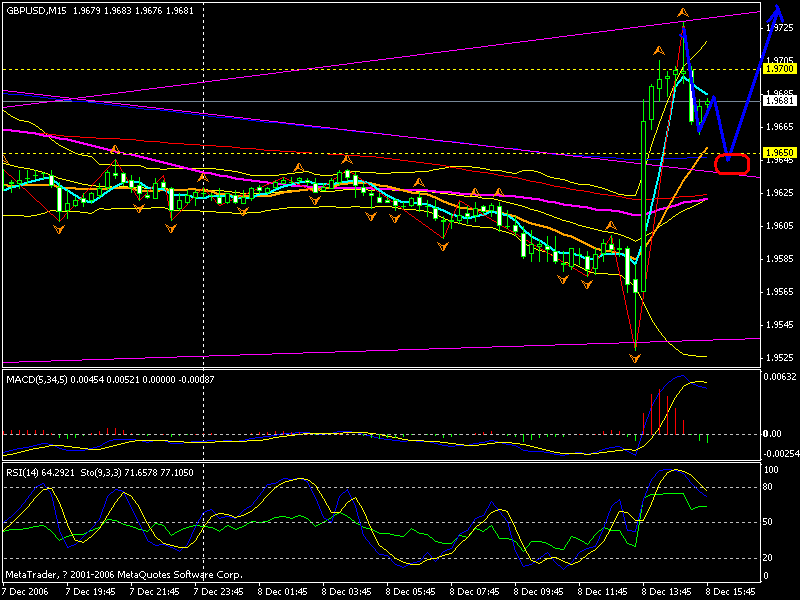
Task: Click the MetaQuotes Software Corp copyright text
Action: point(120,574)
